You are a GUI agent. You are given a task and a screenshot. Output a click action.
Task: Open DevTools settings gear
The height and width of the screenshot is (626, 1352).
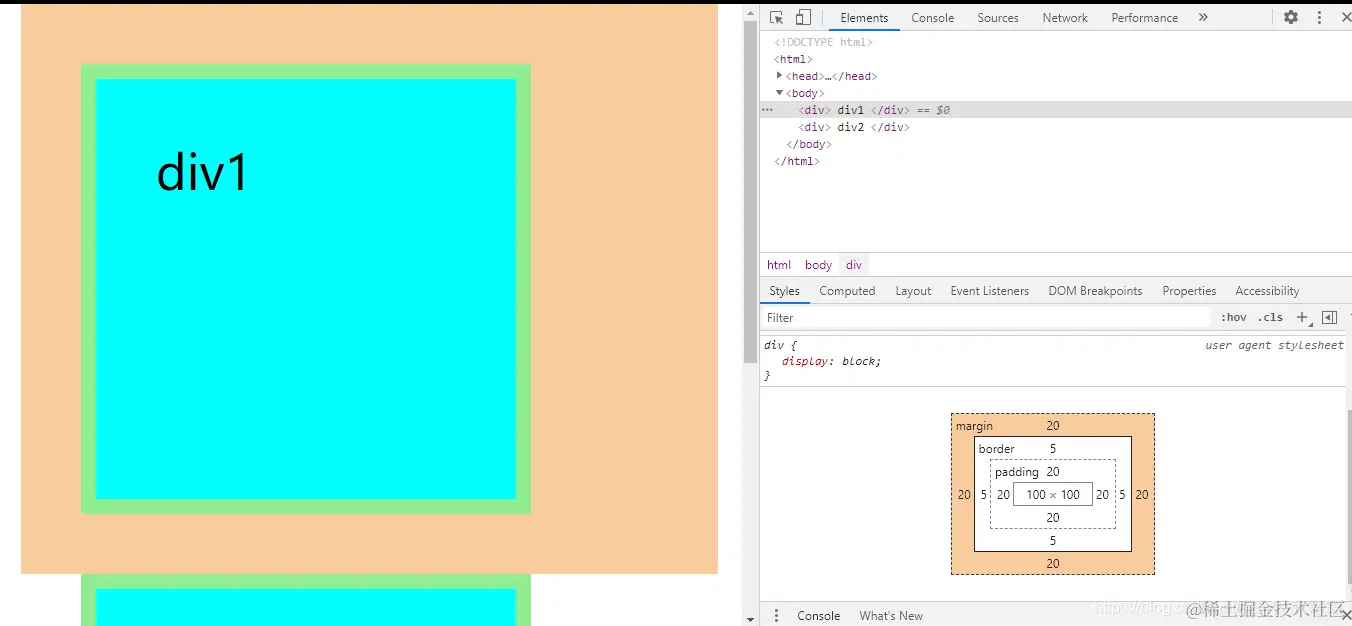tap(1291, 17)
